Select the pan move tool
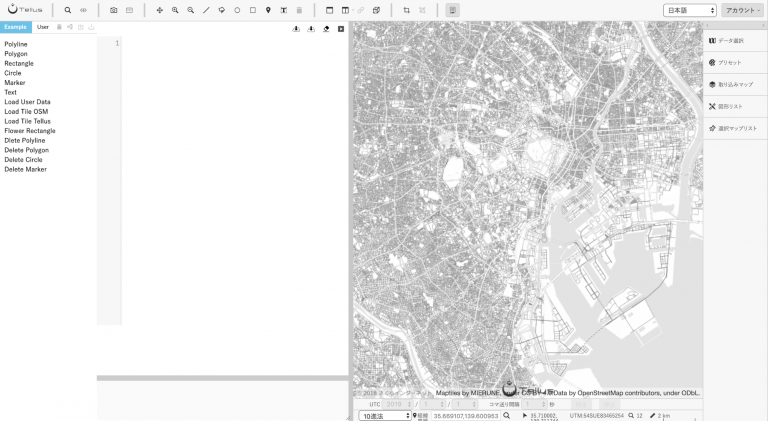This screenshot has height=421, width=768. tap(159, 10)
